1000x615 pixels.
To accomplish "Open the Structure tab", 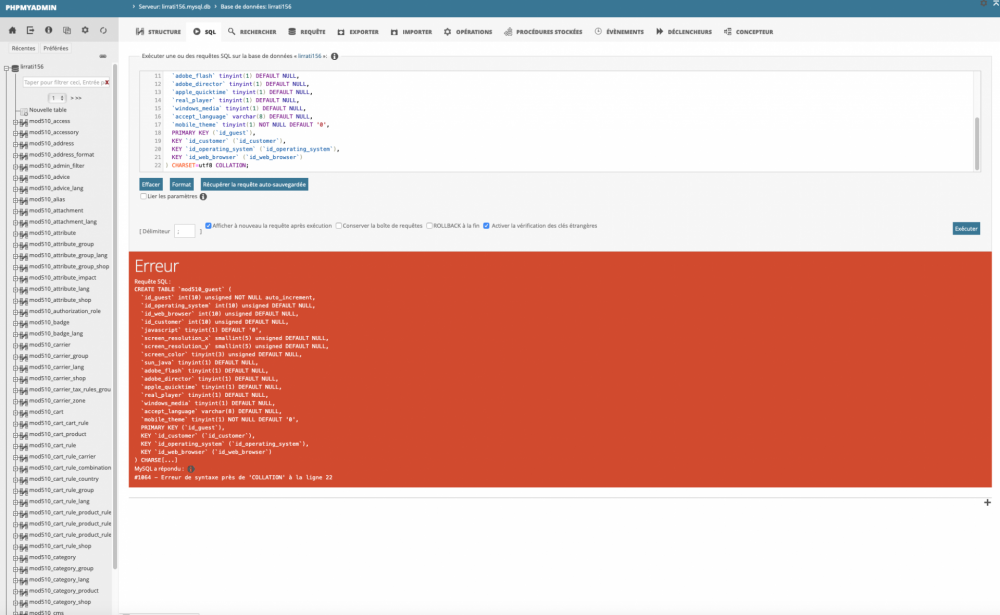I will (158, 31).
